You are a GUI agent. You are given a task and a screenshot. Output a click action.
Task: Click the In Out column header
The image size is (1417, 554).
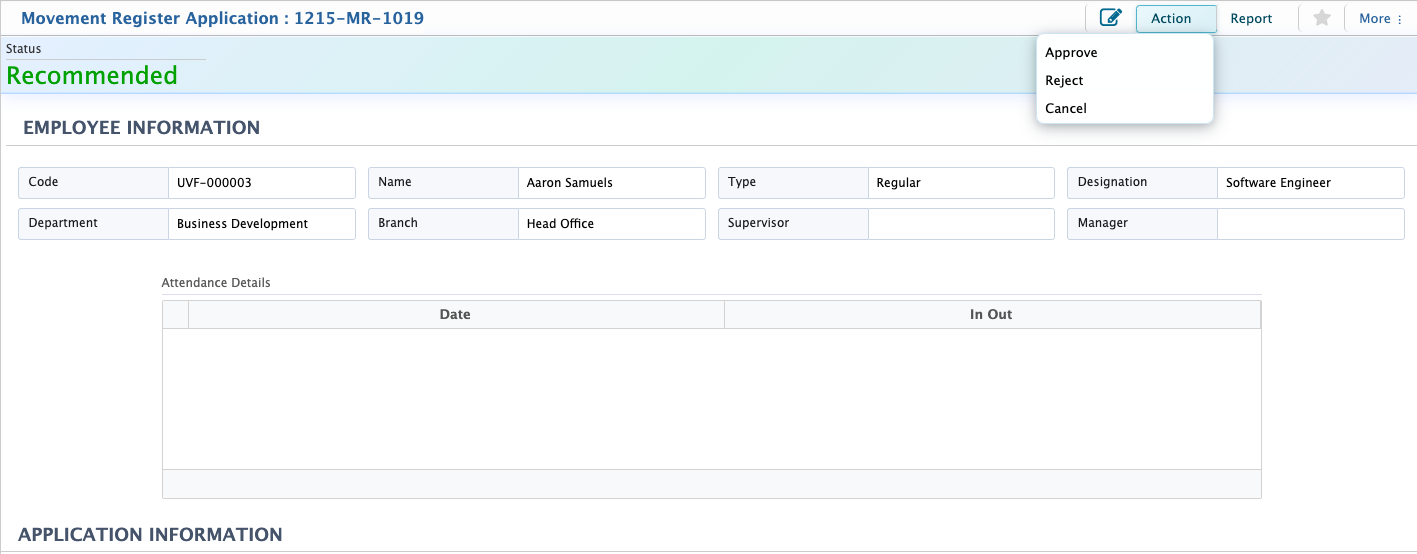(992, 314)
